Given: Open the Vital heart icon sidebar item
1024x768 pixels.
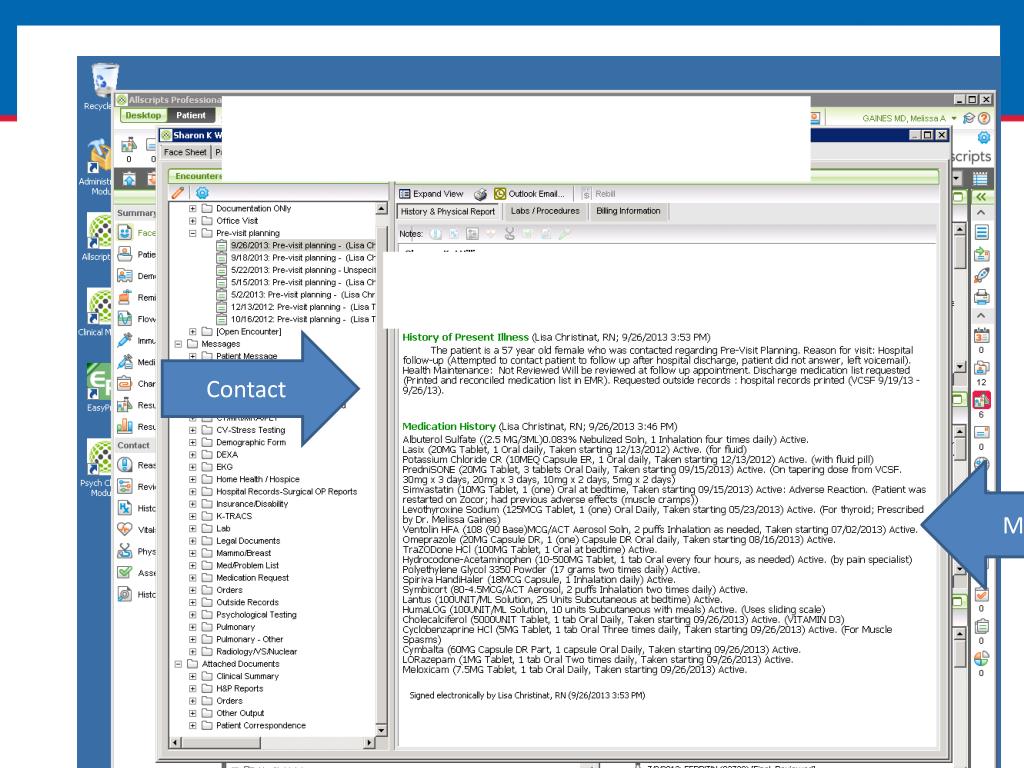Looking at the screenshot, I should click(137, 530).
